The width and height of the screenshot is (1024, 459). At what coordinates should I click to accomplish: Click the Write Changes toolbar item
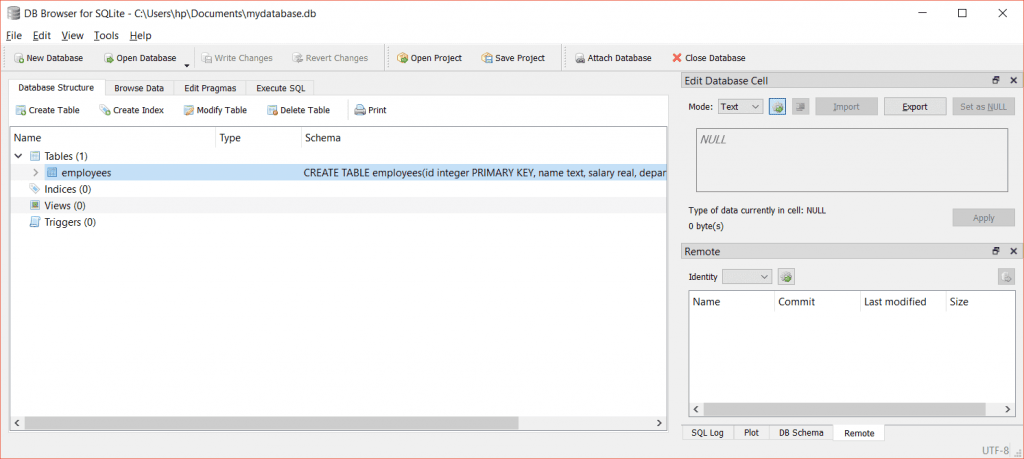pyautogui.click(x=238, y=58)
